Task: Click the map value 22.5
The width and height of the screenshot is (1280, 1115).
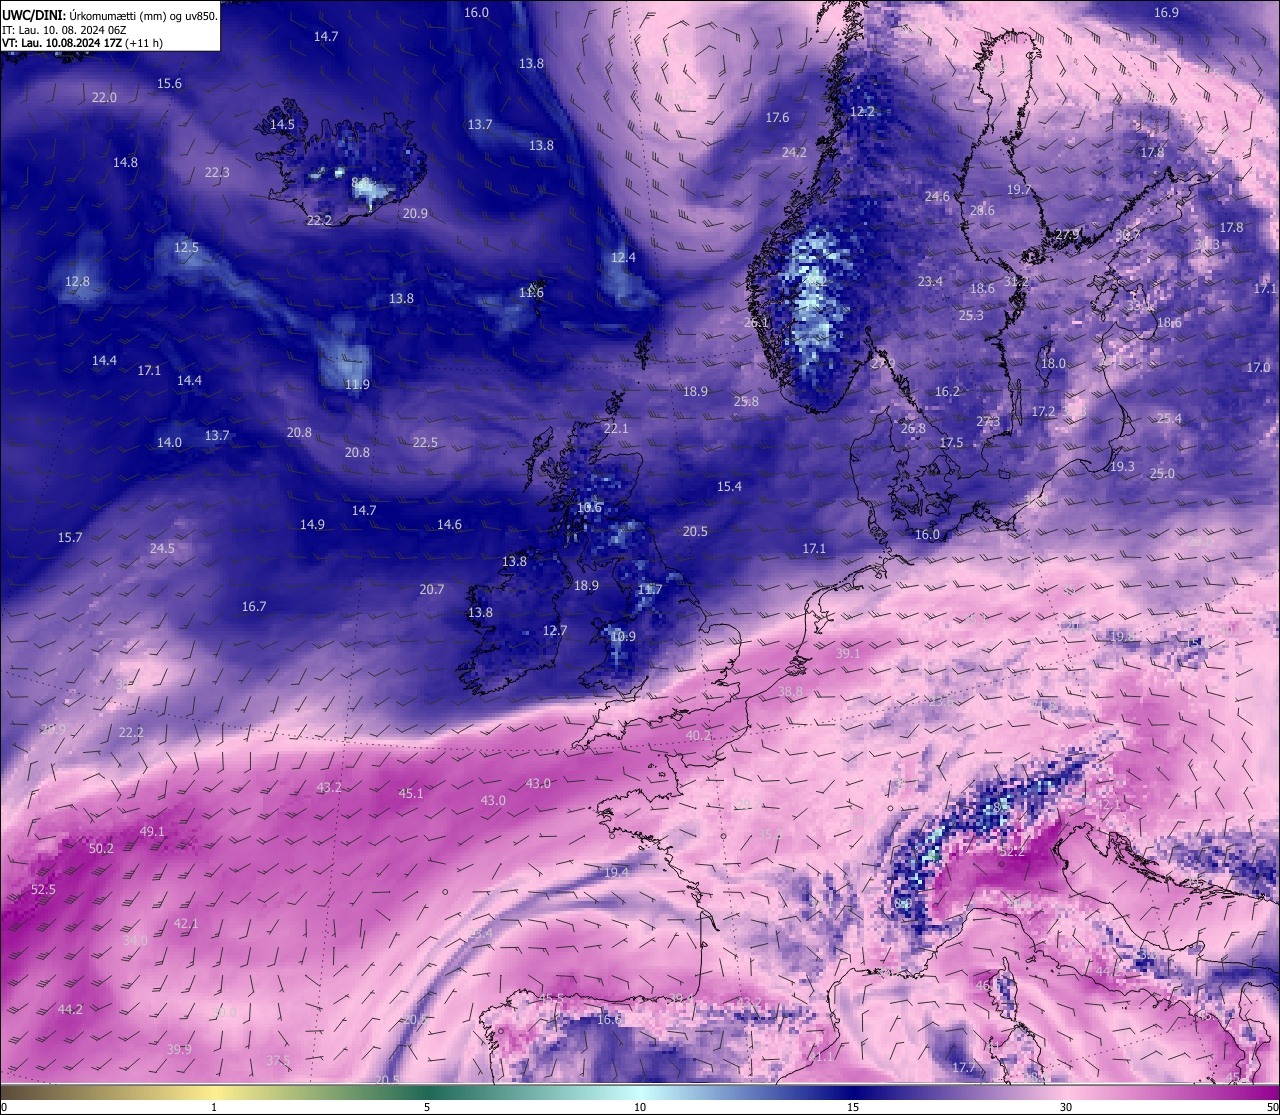Action: (x=425, y=443)
